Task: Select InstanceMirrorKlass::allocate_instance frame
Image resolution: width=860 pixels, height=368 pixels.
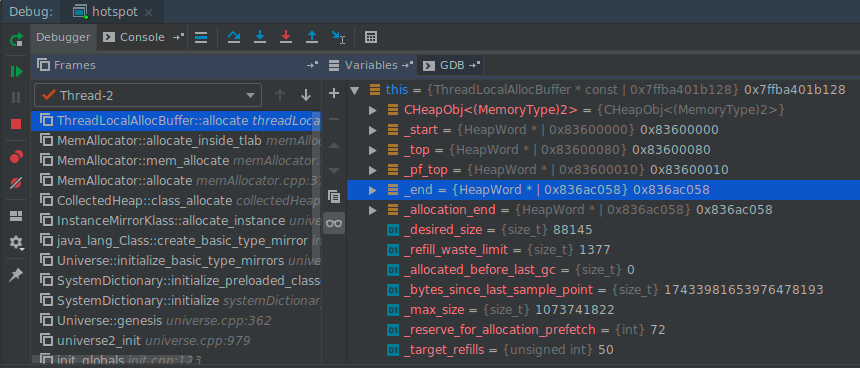Action: click(176, 220)
